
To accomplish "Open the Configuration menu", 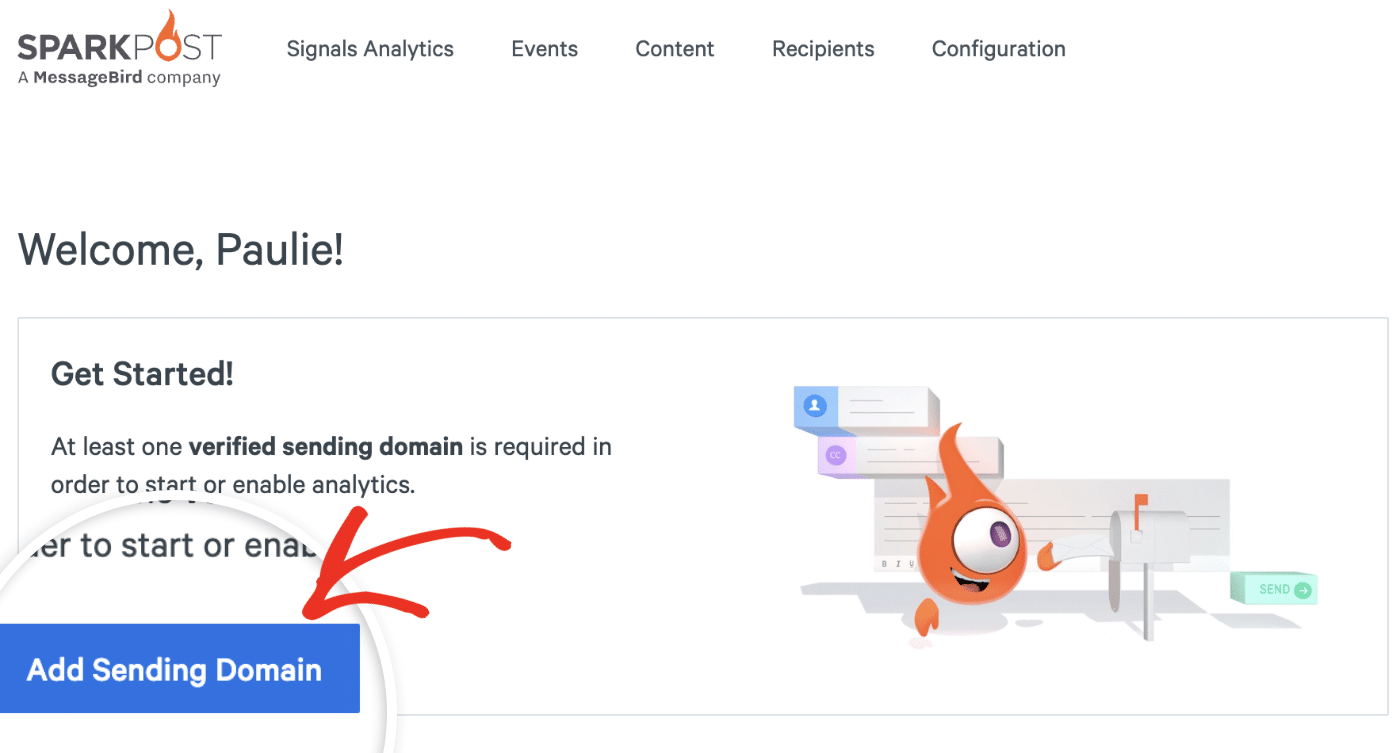I will pos(998,49).
